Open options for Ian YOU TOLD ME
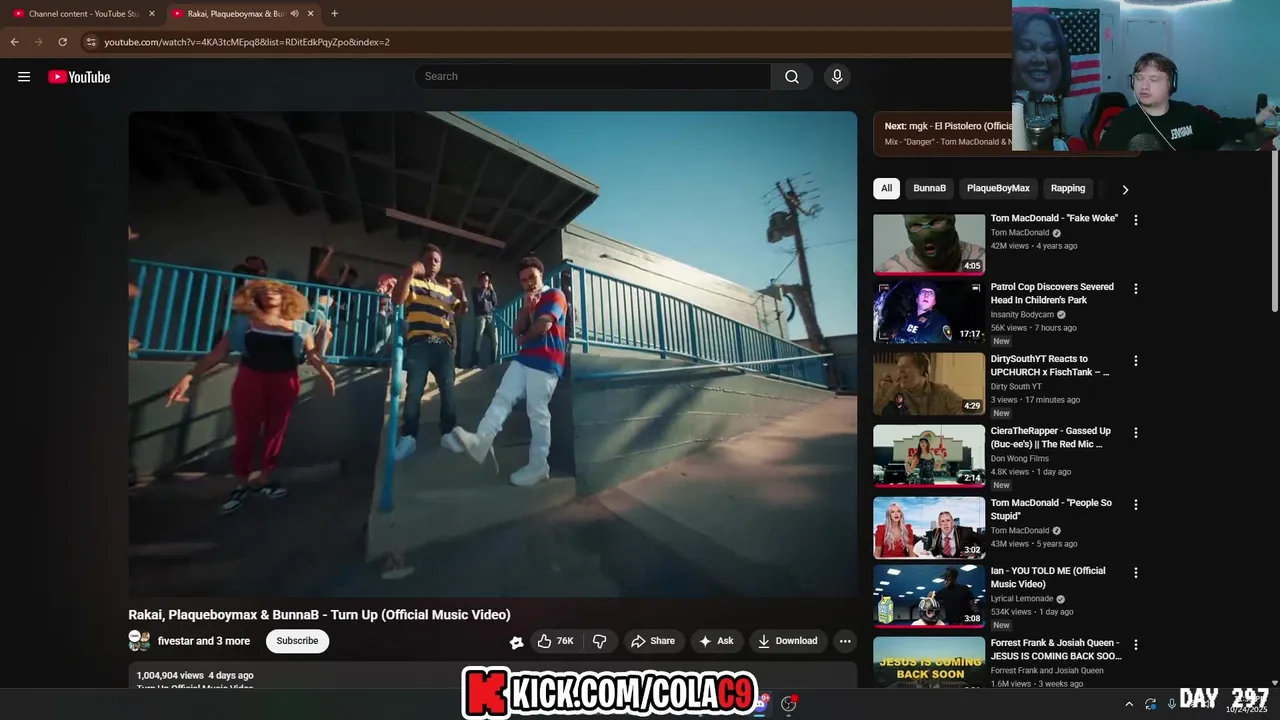 point(1135,573)
